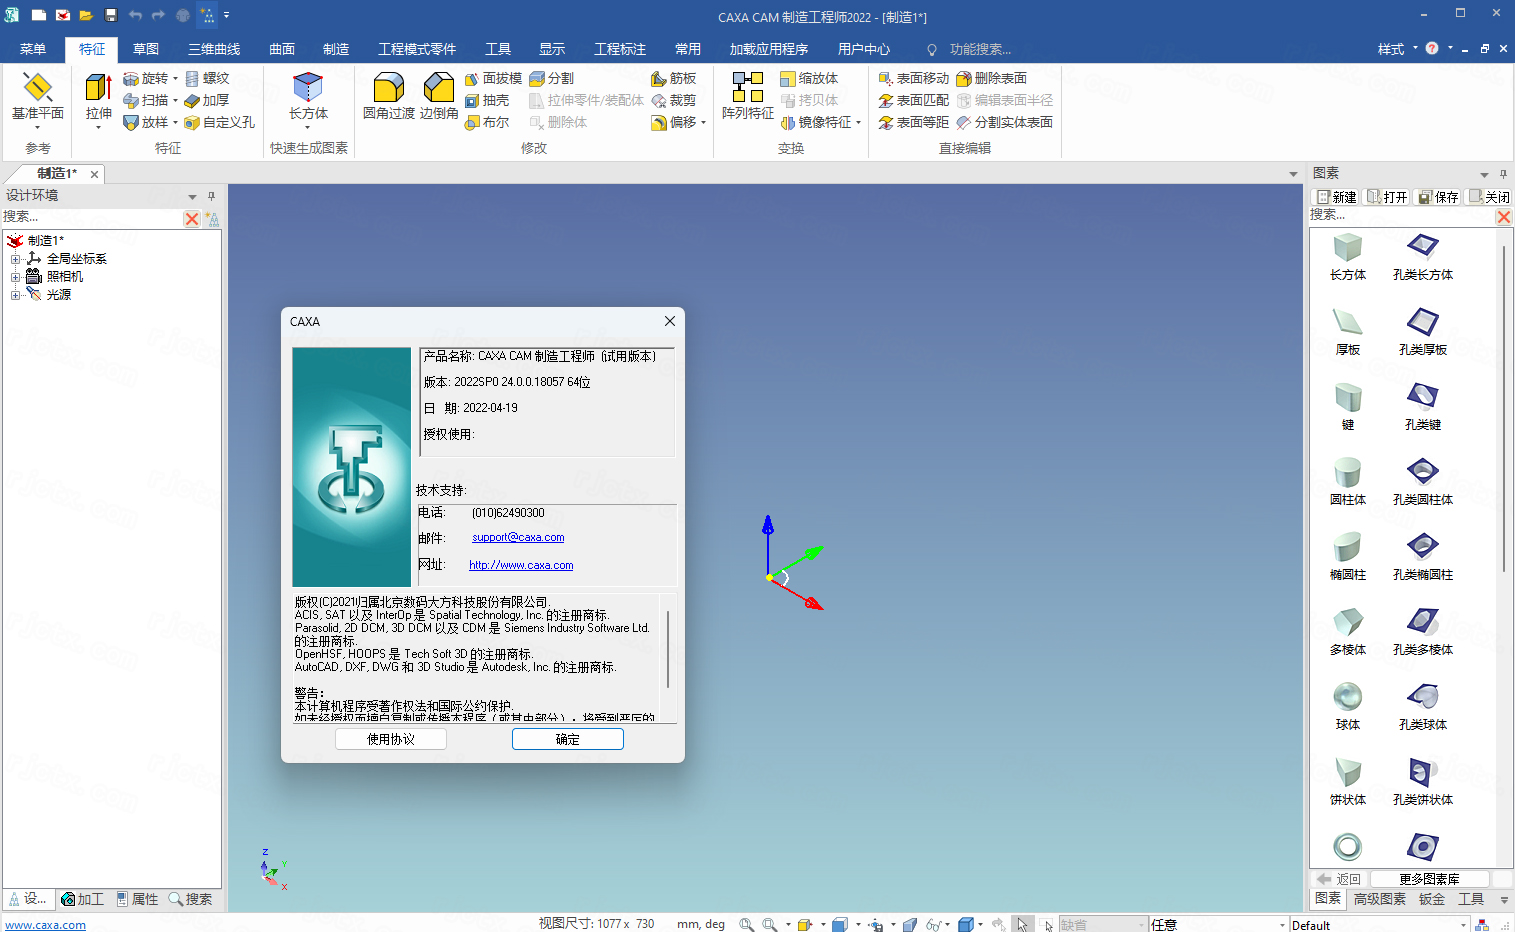Pick the 孔类长方体 catalog element
This screenshot has width=1515, height=932.
[1423, 257]
